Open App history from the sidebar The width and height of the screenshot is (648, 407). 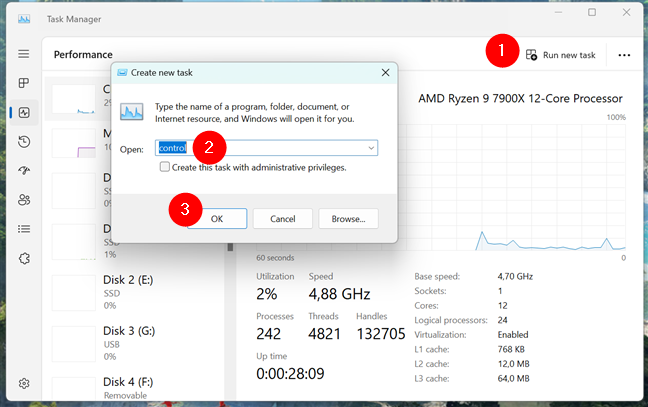click(24, 142)
